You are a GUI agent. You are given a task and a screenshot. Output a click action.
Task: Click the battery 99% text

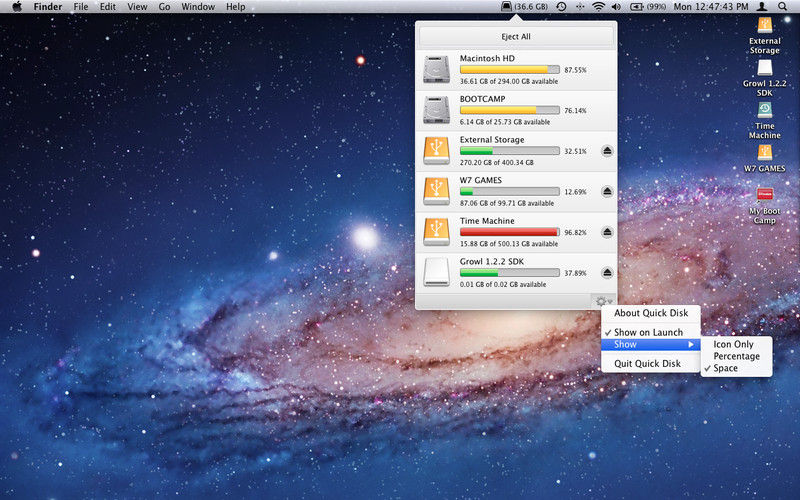656,7
